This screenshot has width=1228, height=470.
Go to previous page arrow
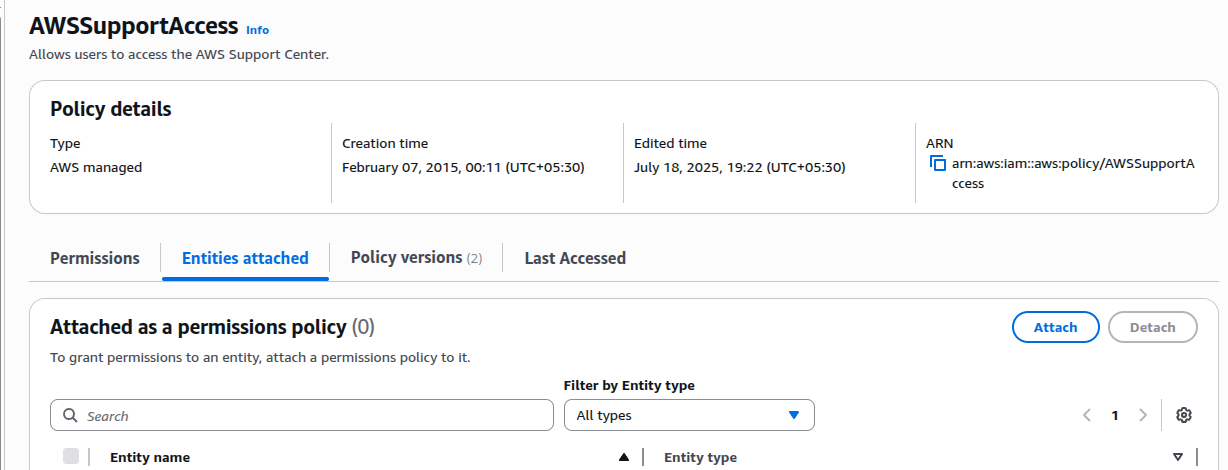[x=1087, y=415]
